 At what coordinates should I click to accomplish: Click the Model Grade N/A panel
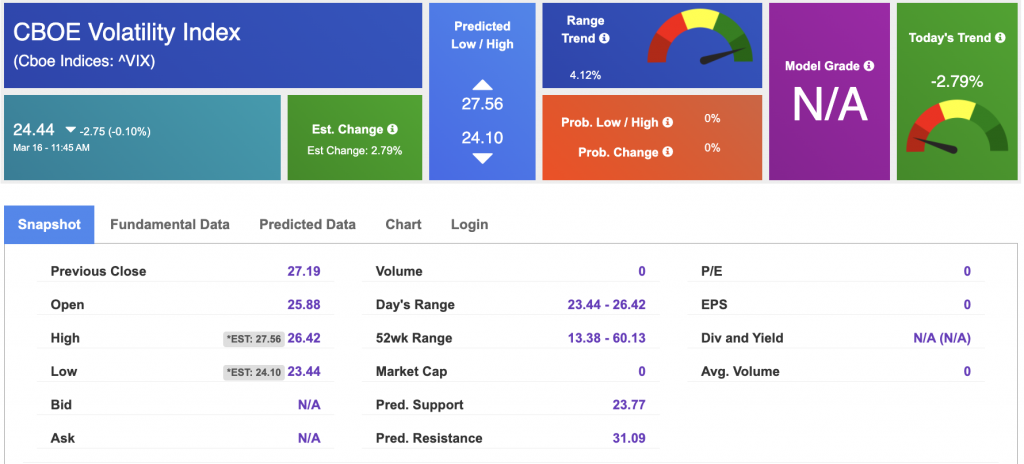click(x=829, y=105)
